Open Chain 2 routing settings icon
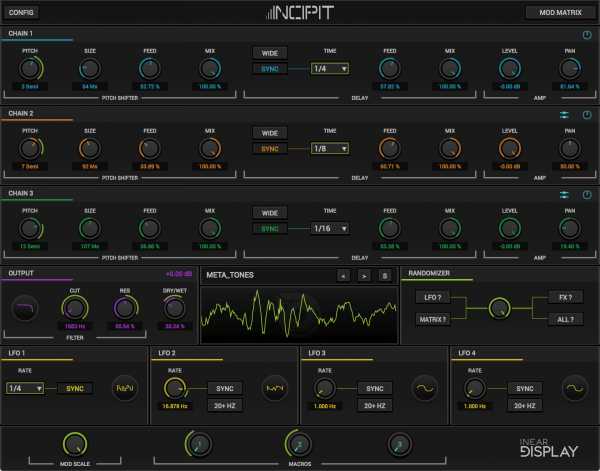Viewport: 600px width, 471px height. 564,115
